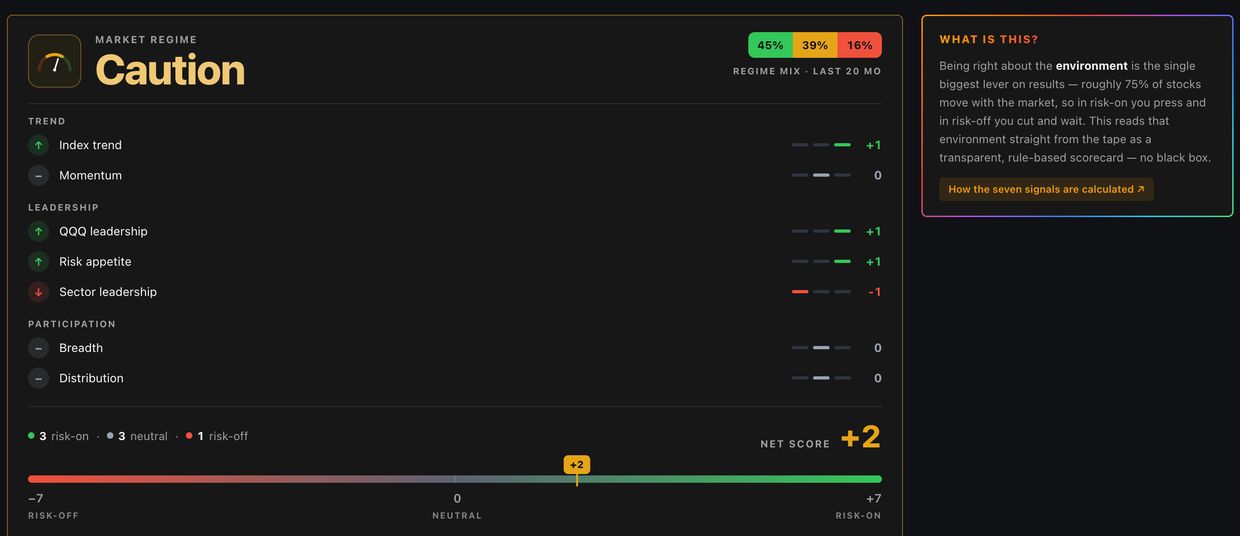Image resolution: width=1240 pixels, height=536 pixels.
Task: Click the yellow 39% regime mix segment
Action: 815,45
